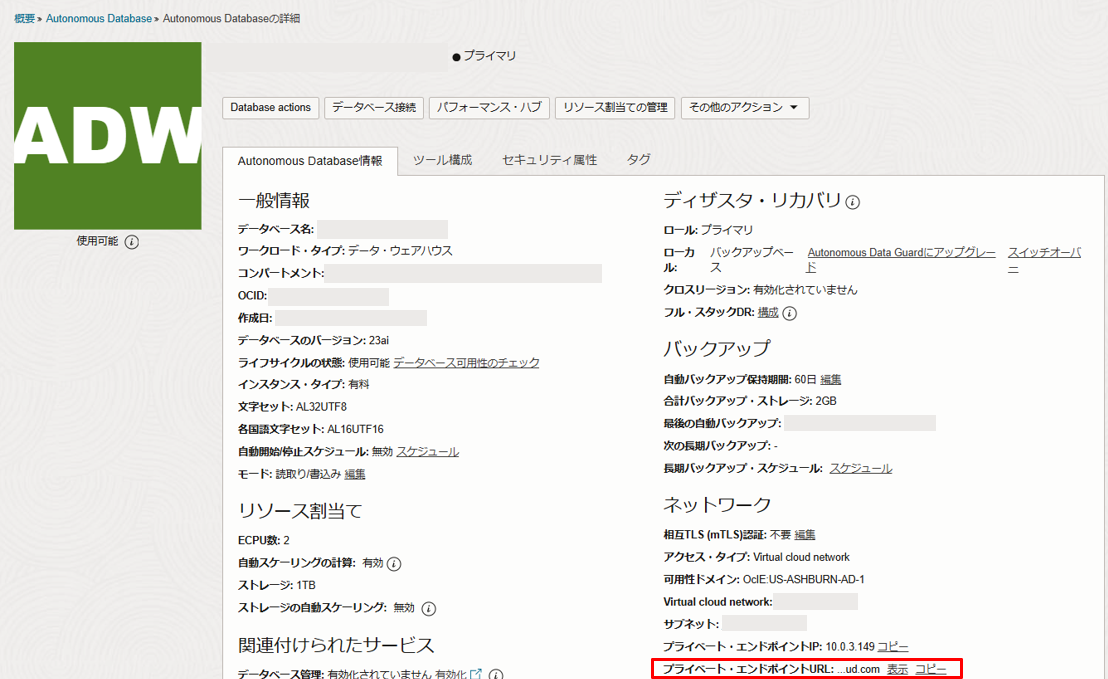The image size is (1108, 679).
Task: Copy the プライベート・エンドポイントIP address
Action: 893,646
